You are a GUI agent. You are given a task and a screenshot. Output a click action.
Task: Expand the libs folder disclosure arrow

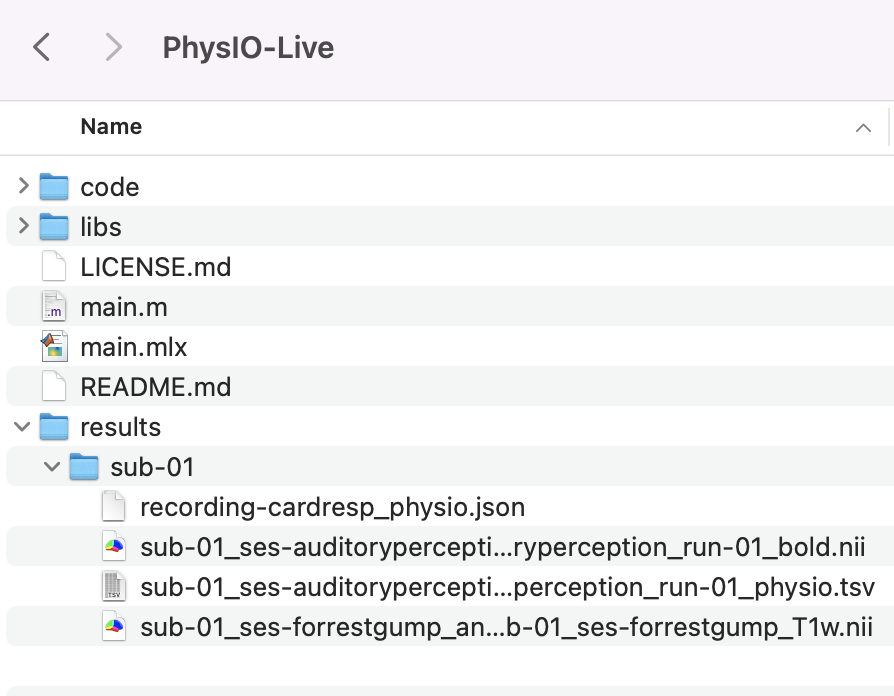[23, 227]
